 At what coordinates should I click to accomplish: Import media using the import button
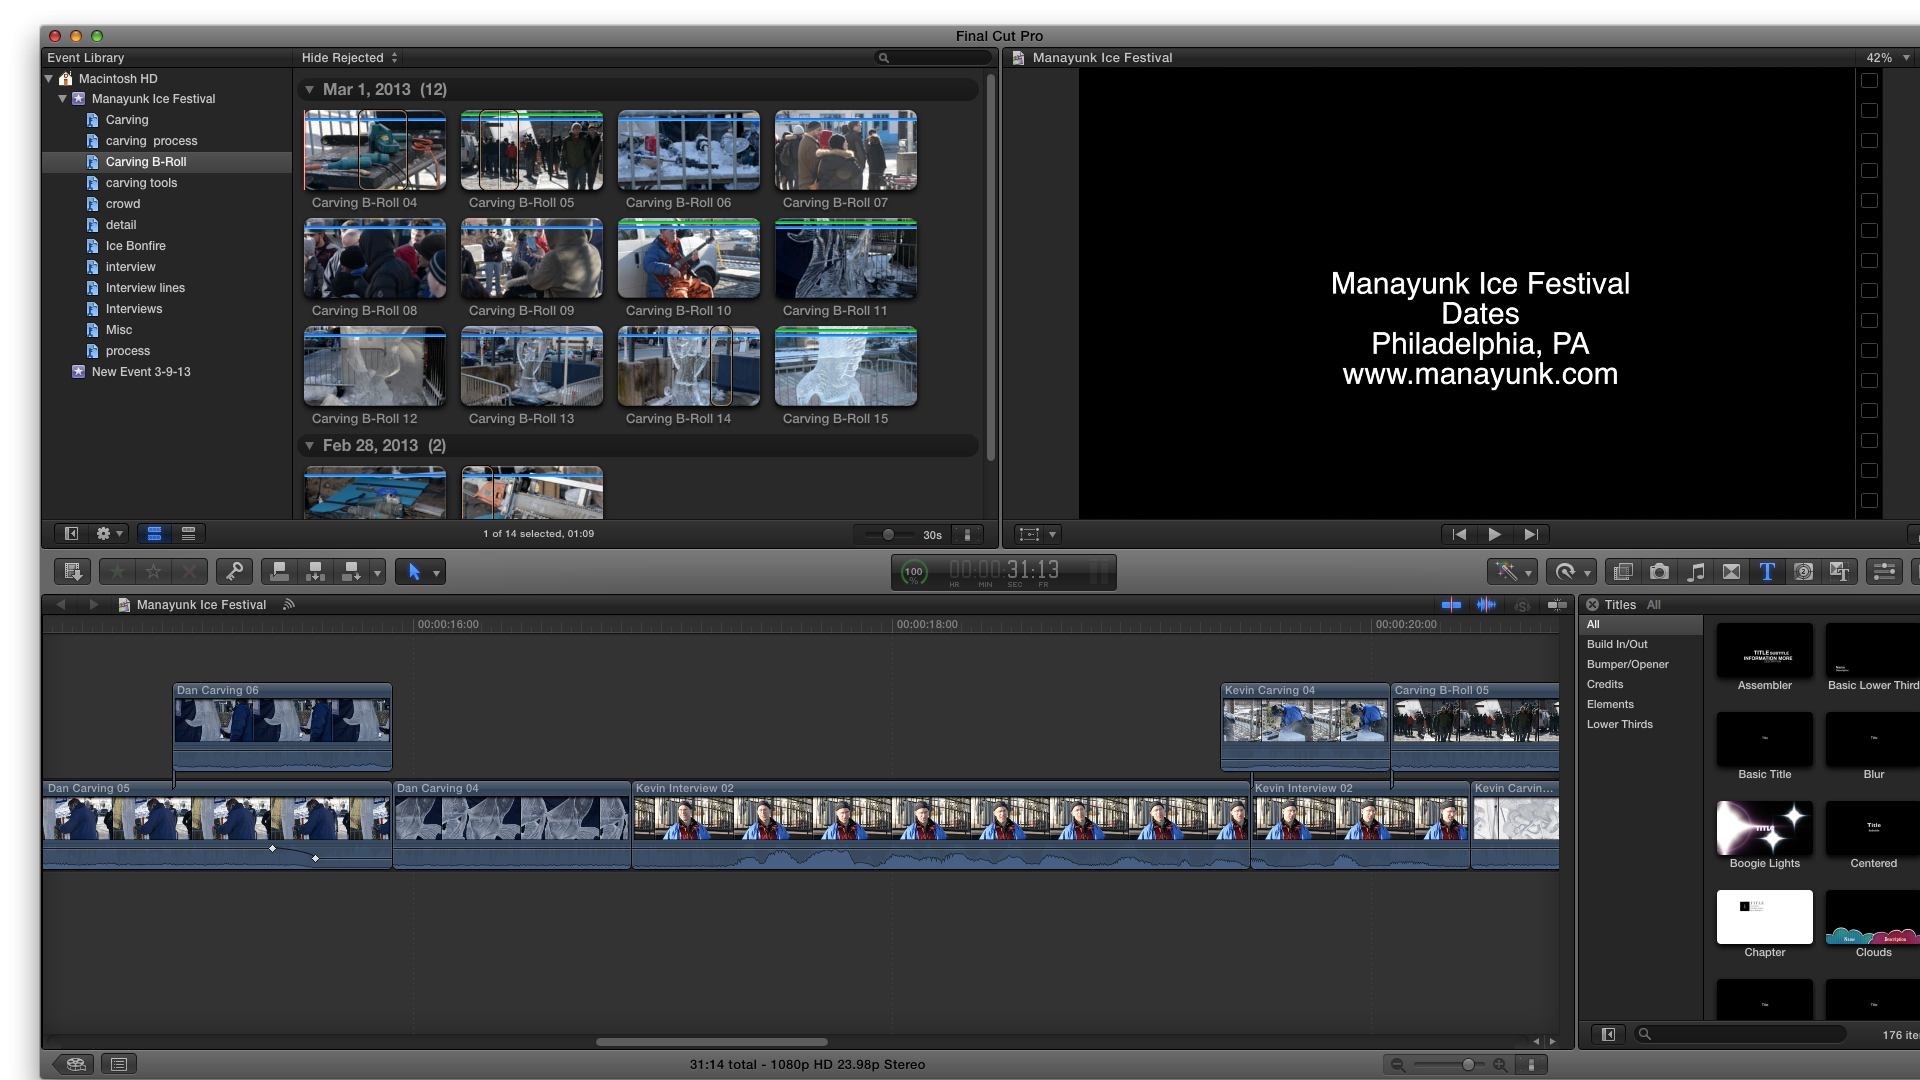tap(72, 572)
